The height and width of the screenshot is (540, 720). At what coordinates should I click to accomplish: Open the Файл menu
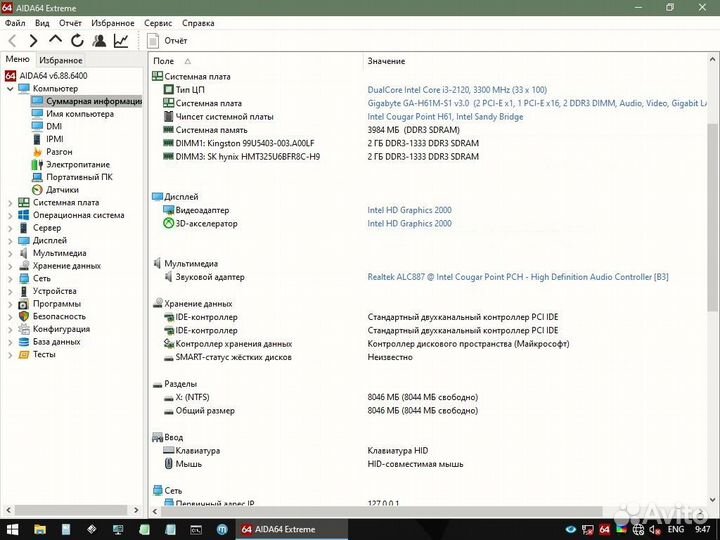[15, 22]
